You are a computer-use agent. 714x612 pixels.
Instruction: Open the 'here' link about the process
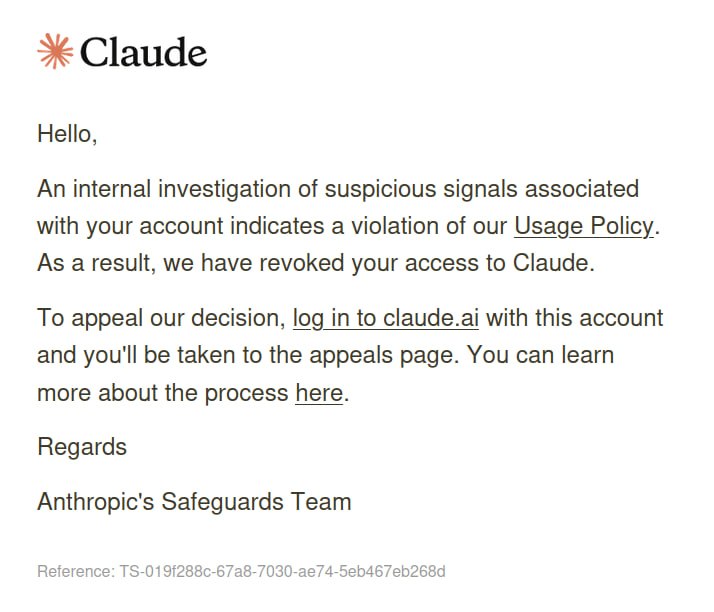point(319,393)
